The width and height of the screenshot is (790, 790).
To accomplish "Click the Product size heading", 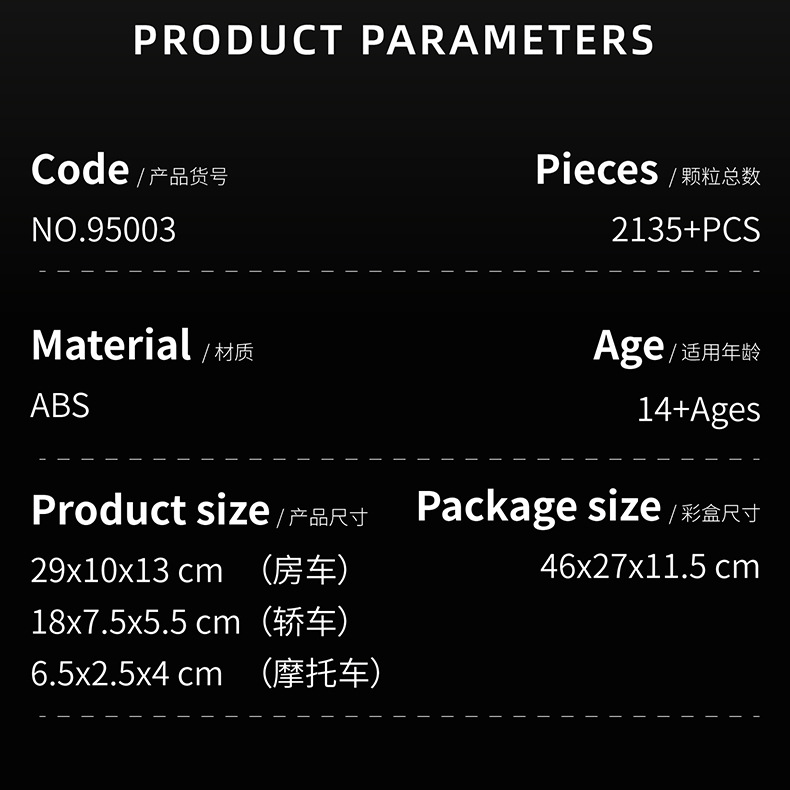I will (x=150, y=510).
